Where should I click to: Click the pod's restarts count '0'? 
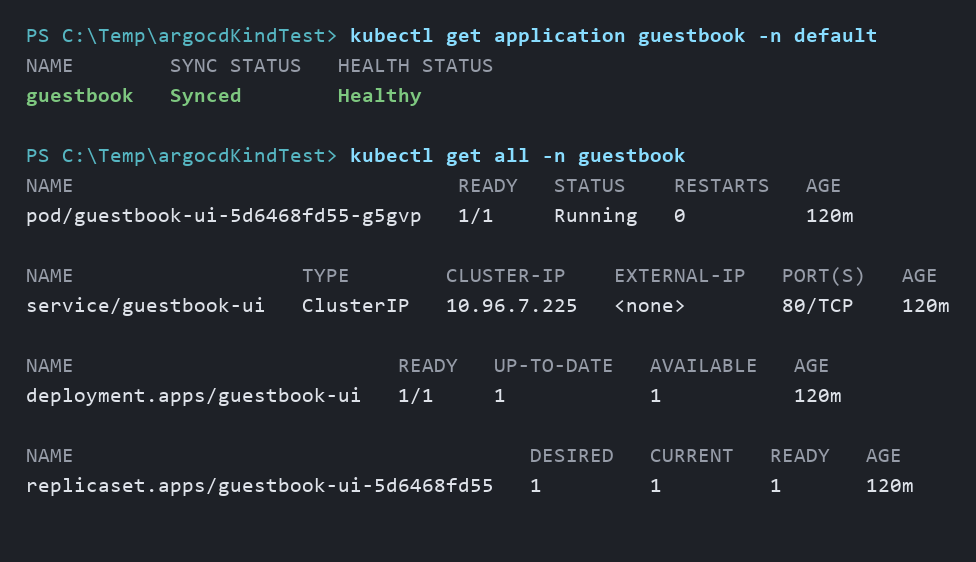[x=680, y=216]
